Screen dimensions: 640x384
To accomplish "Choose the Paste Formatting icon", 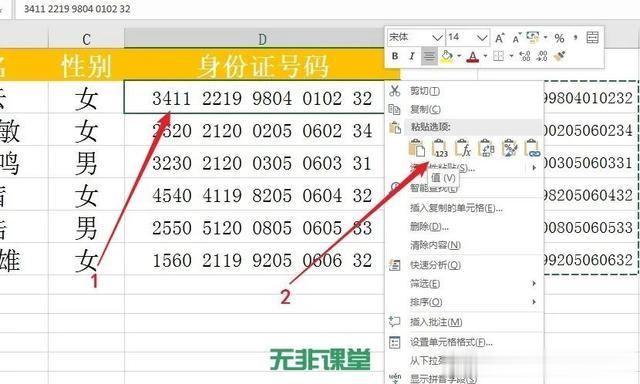I will pyautogui.click(x=509, y=148).
